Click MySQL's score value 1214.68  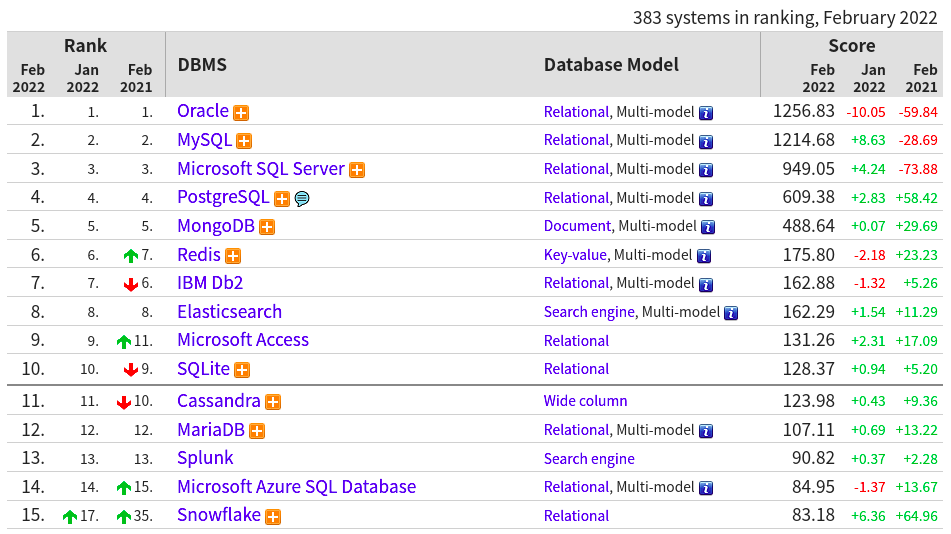(x=804, y=140)
